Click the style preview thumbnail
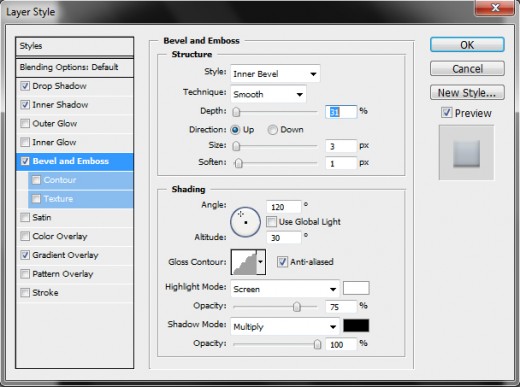This screenshot has height=387, width=520. (x=466, y=153)
